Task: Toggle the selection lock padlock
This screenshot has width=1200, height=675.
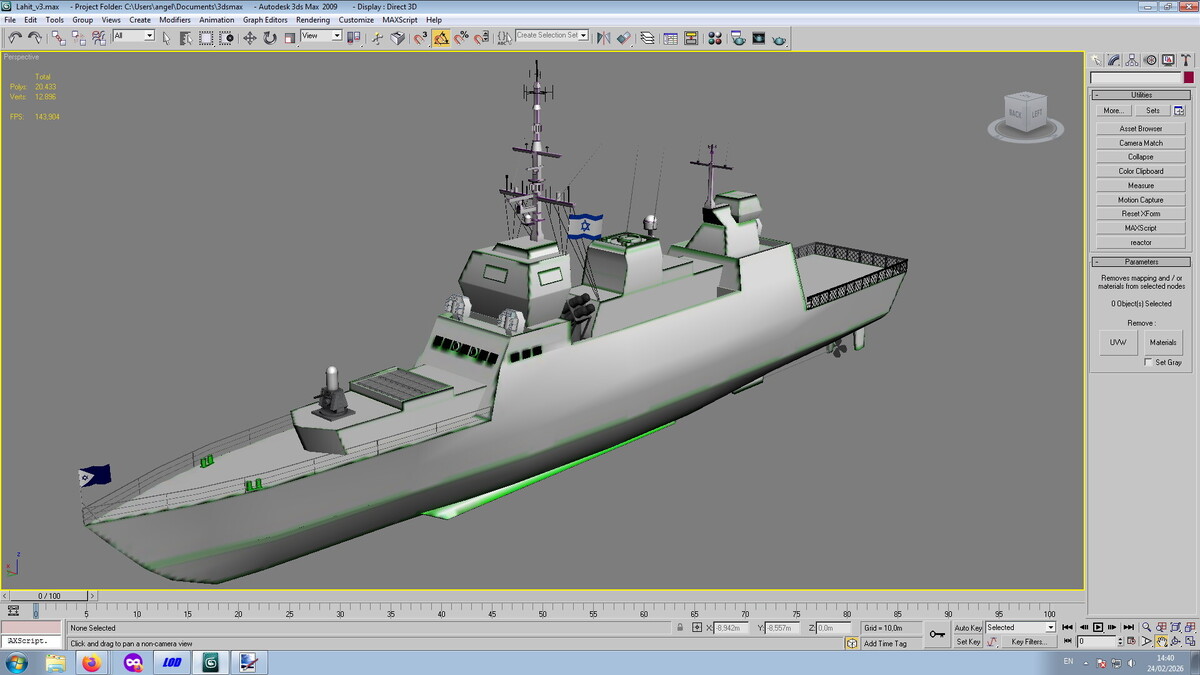Action: (x=681, y=628)
